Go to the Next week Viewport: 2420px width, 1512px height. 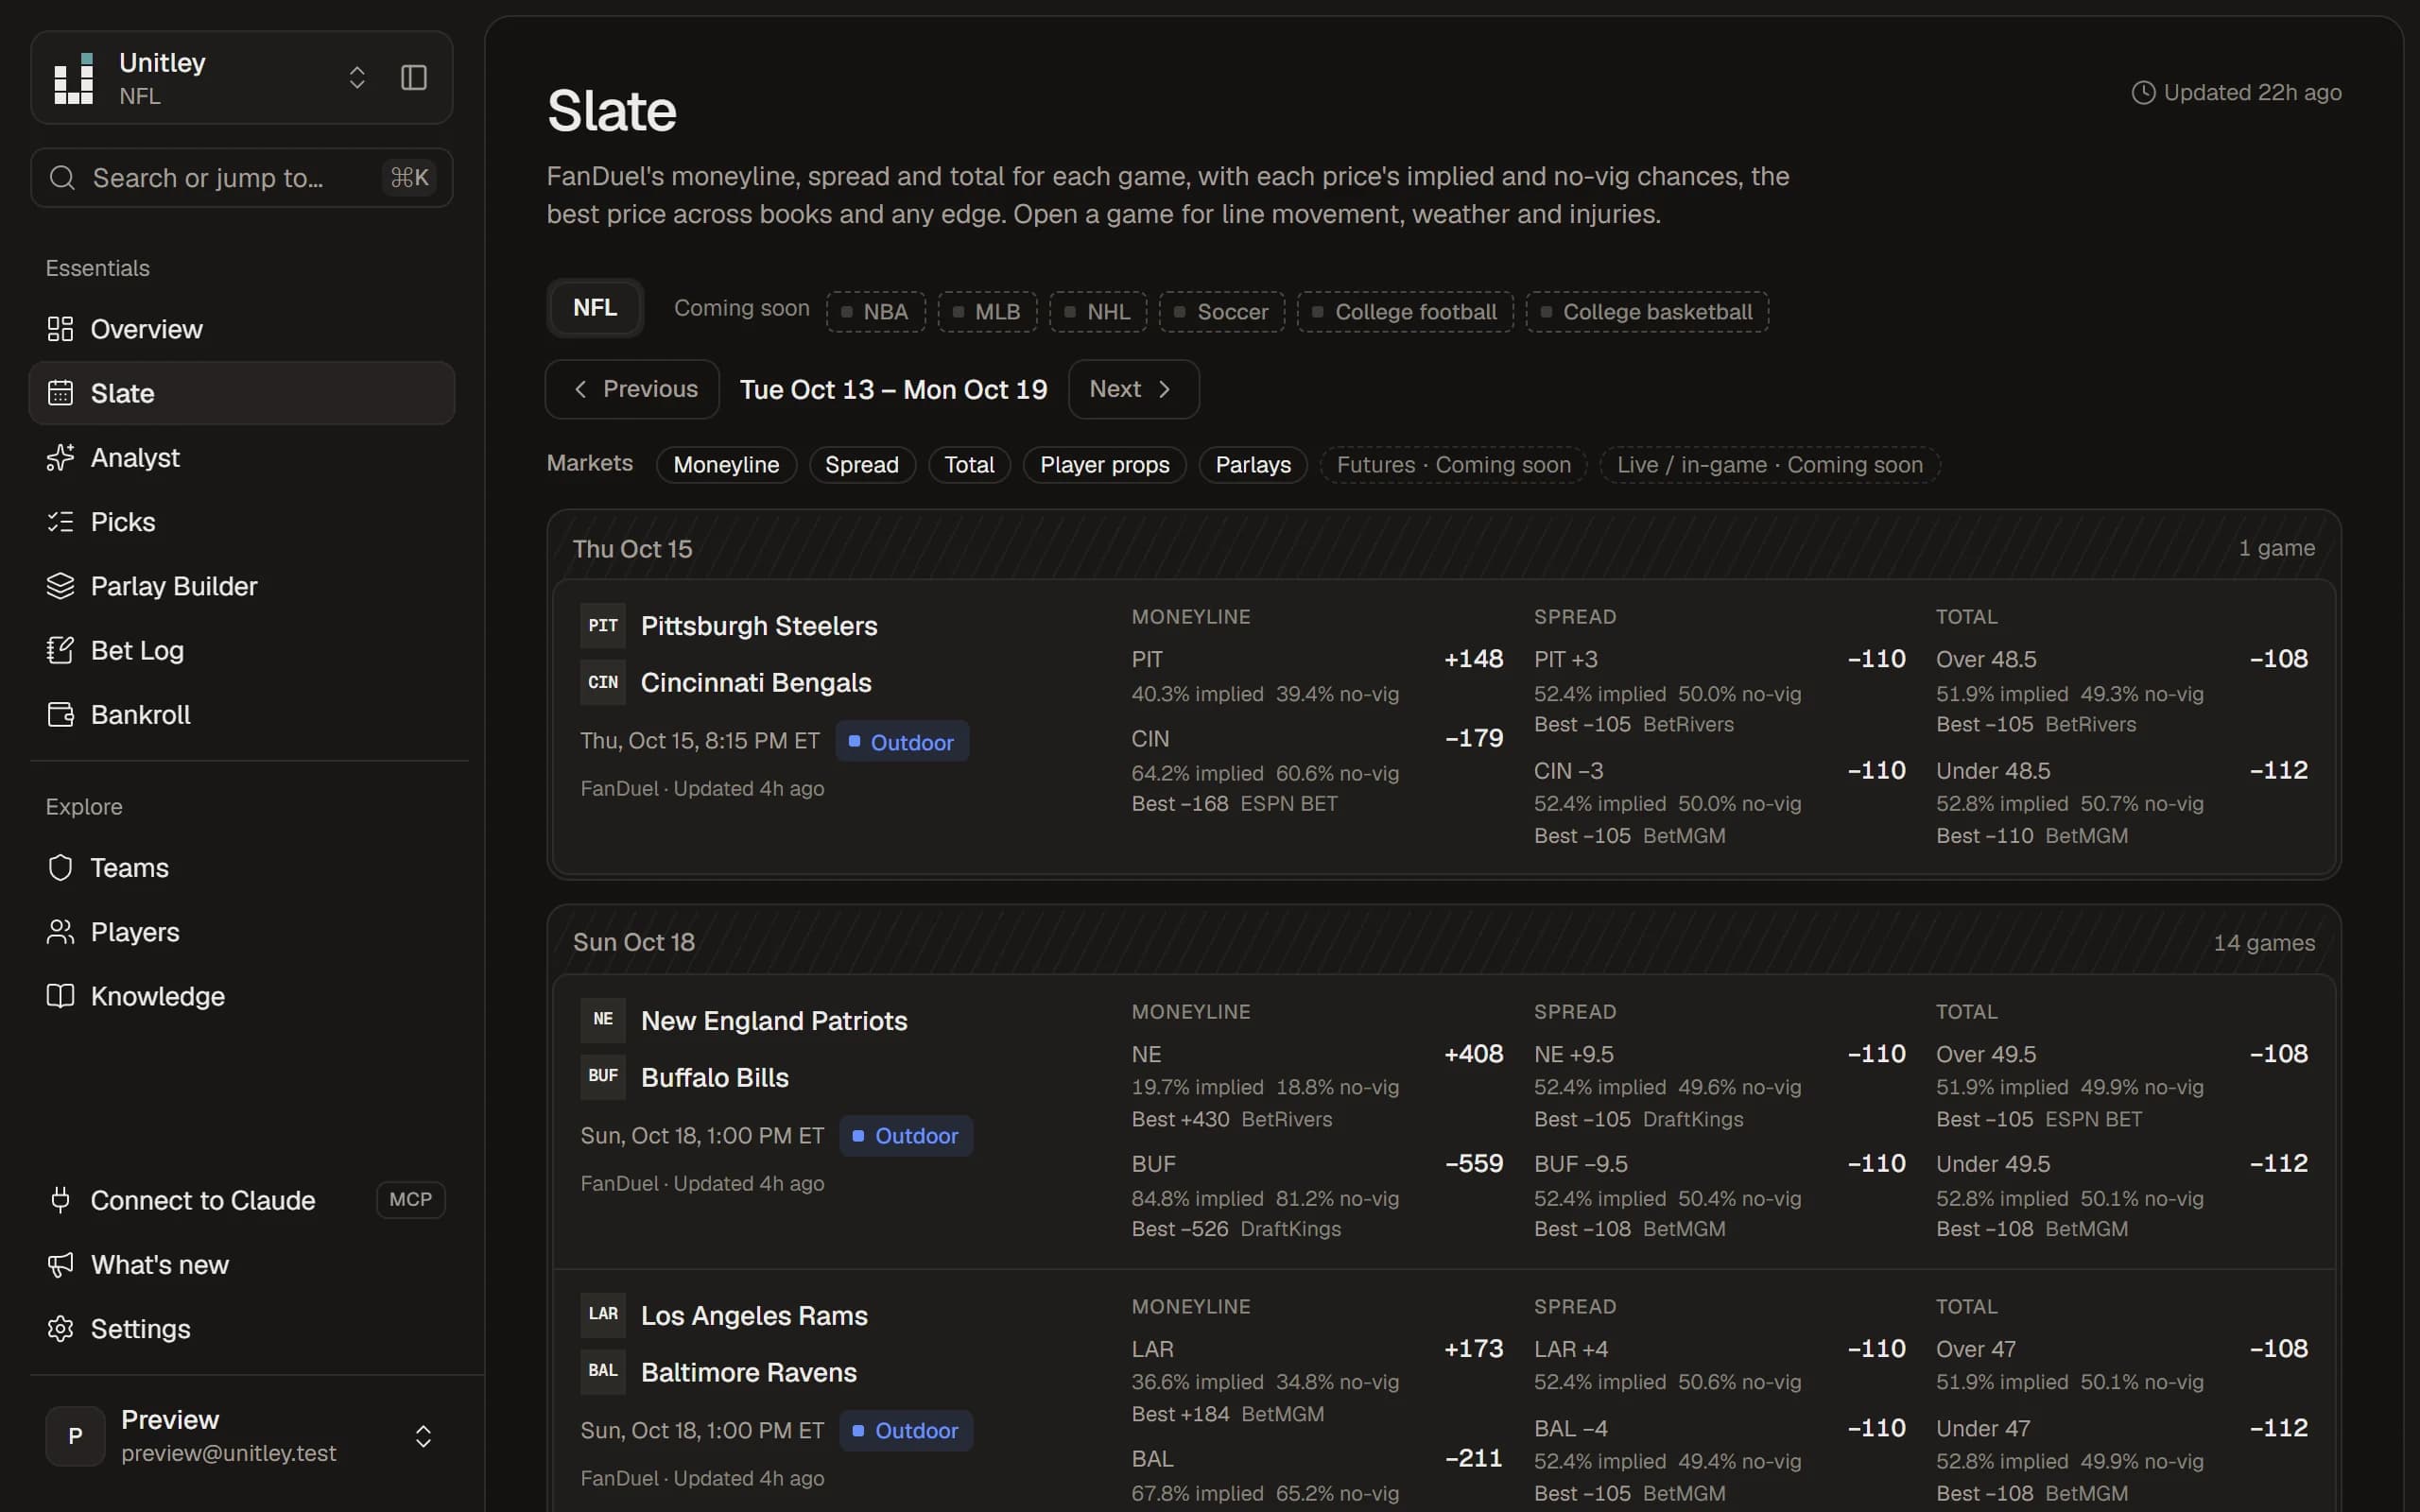pos(1133,389)
